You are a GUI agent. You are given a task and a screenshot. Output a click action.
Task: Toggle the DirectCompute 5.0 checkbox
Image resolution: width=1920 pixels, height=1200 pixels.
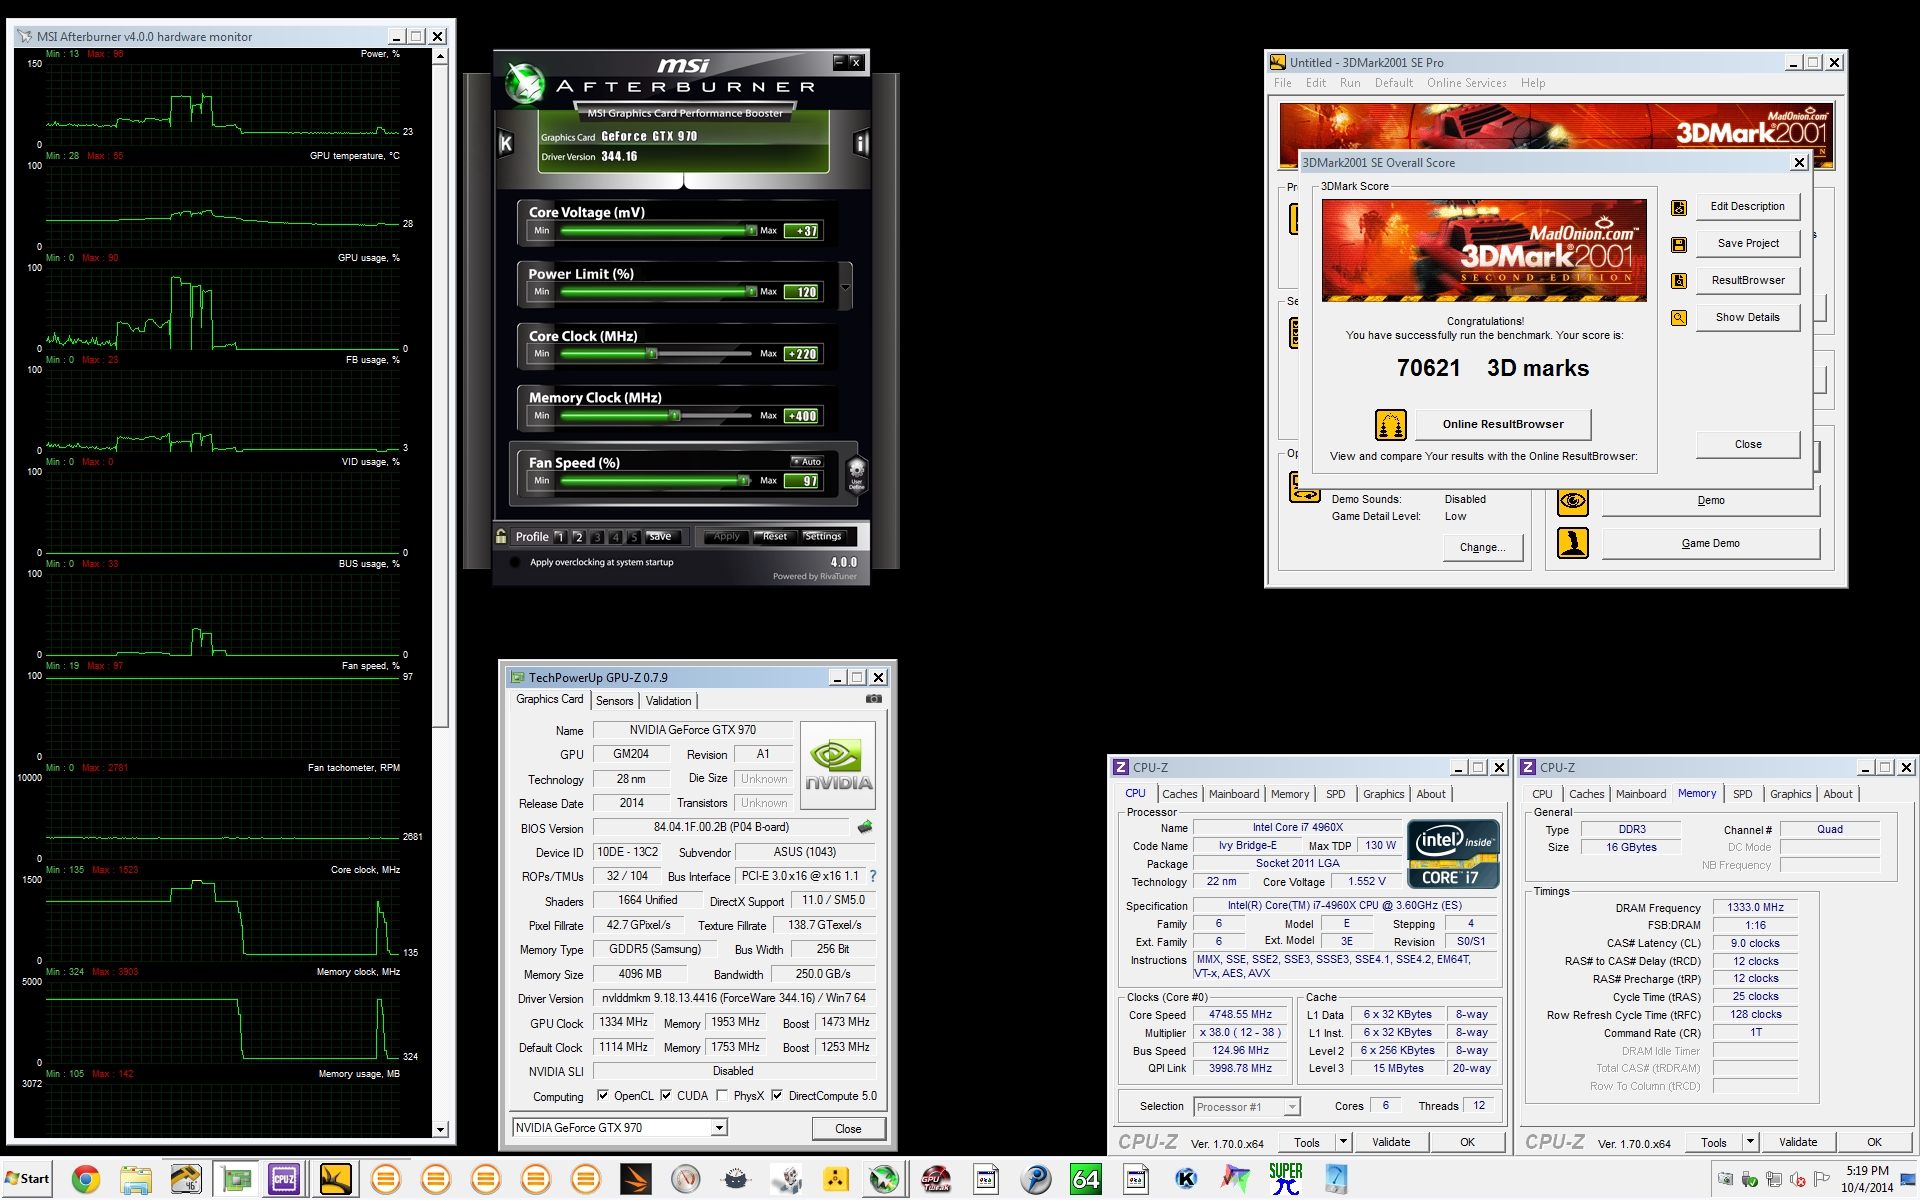777,1095
